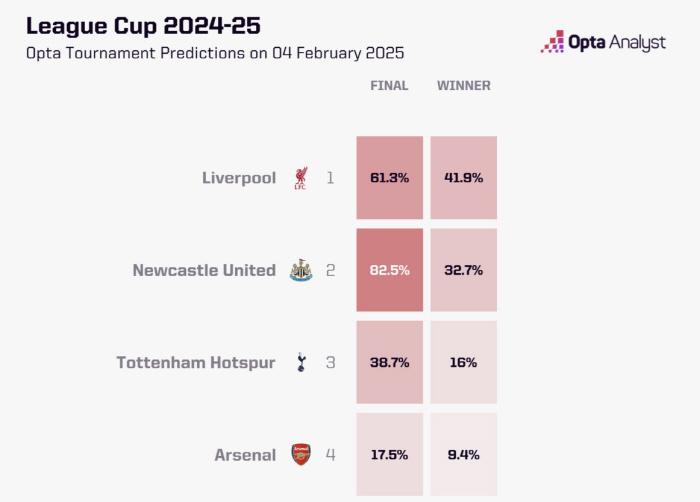Select Arsenal's 17.5% final probability cell
The height and width of the screenshot is (502, 700).
click(389, 454)
